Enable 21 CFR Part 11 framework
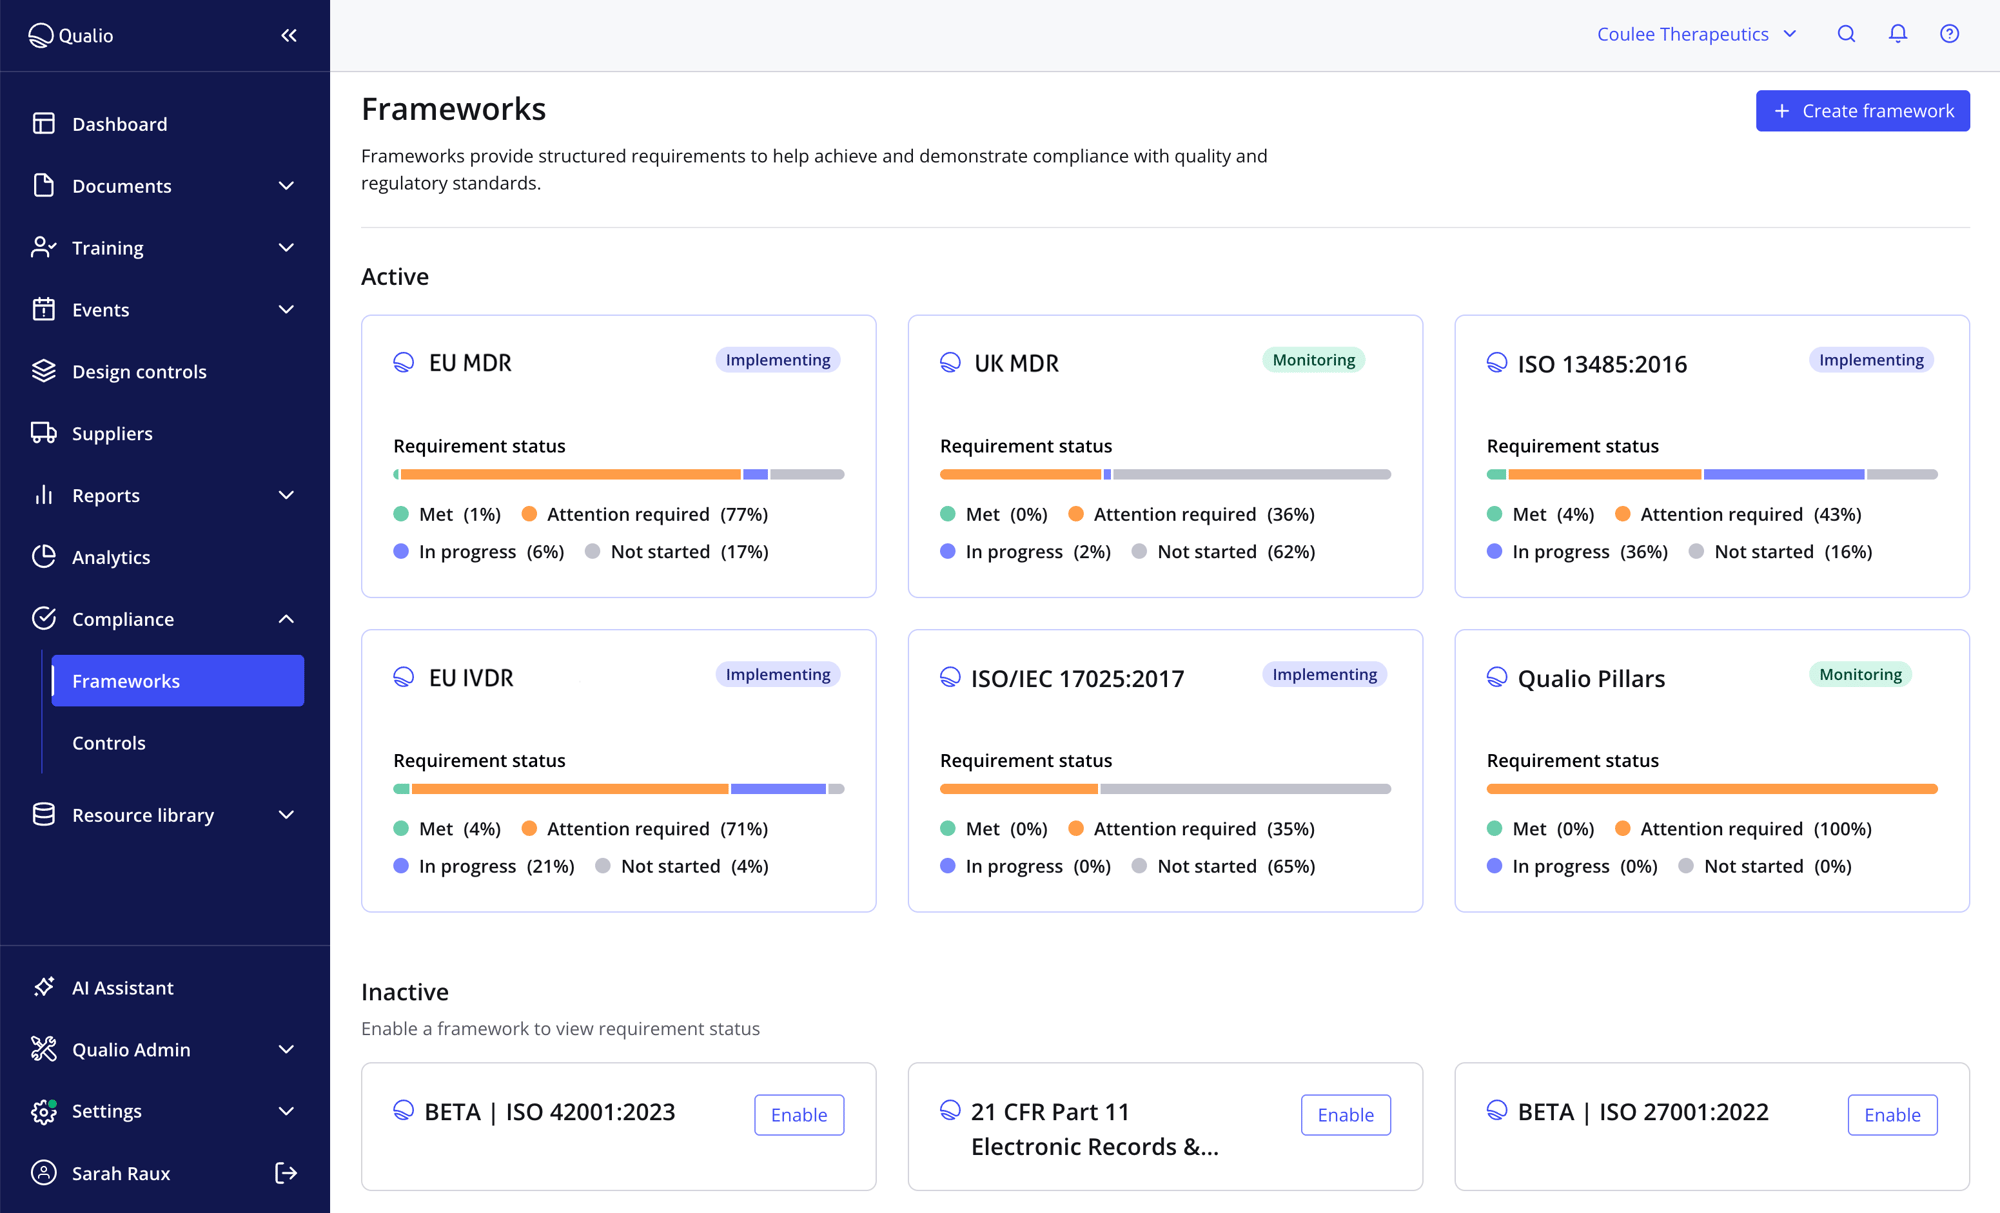This screenshot has width=2000, height=1213. pos(1345,1115)
